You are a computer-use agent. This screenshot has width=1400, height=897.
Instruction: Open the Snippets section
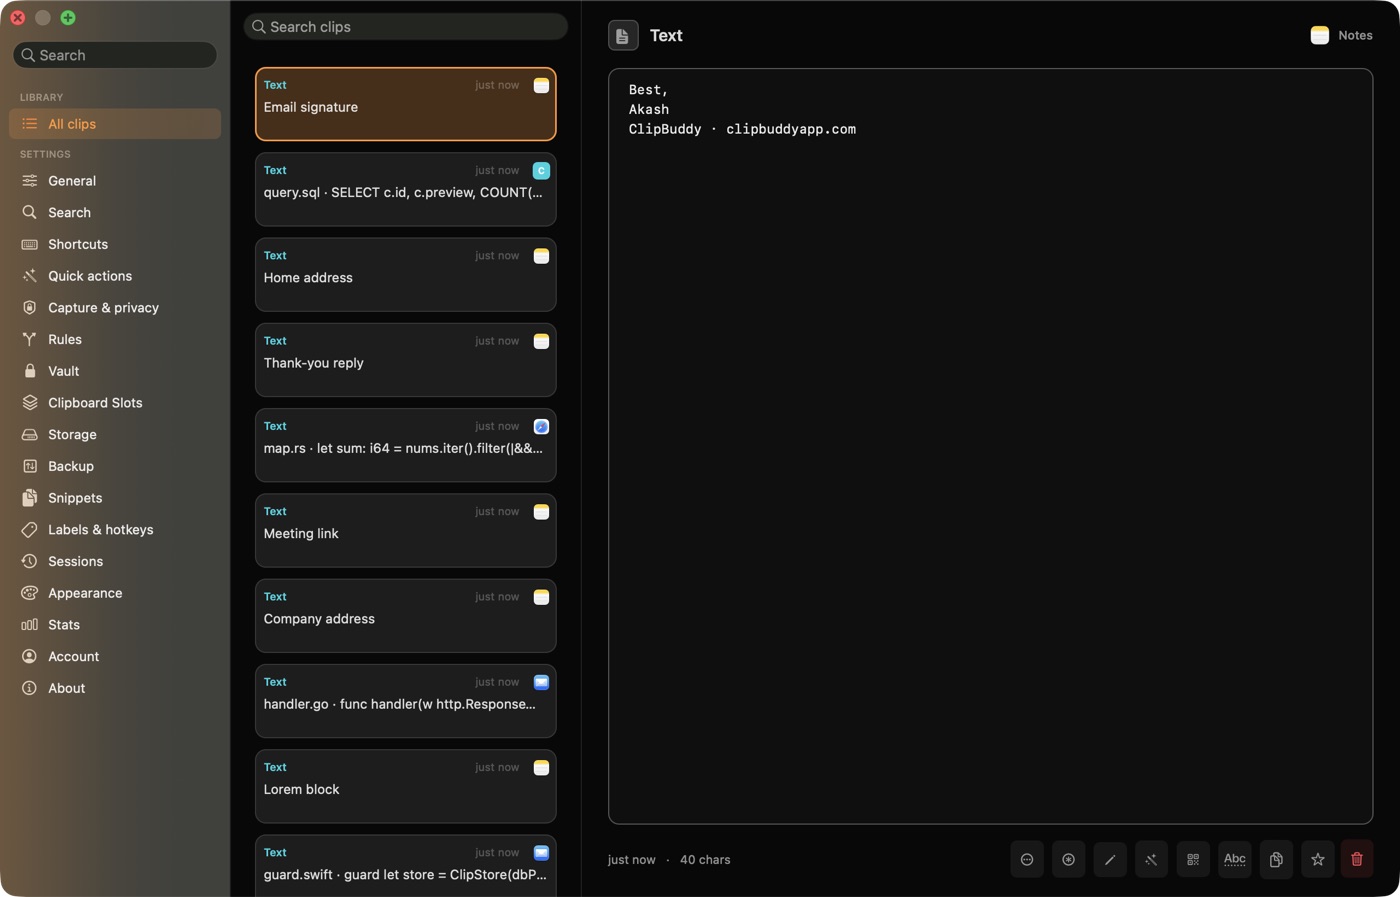115,498
